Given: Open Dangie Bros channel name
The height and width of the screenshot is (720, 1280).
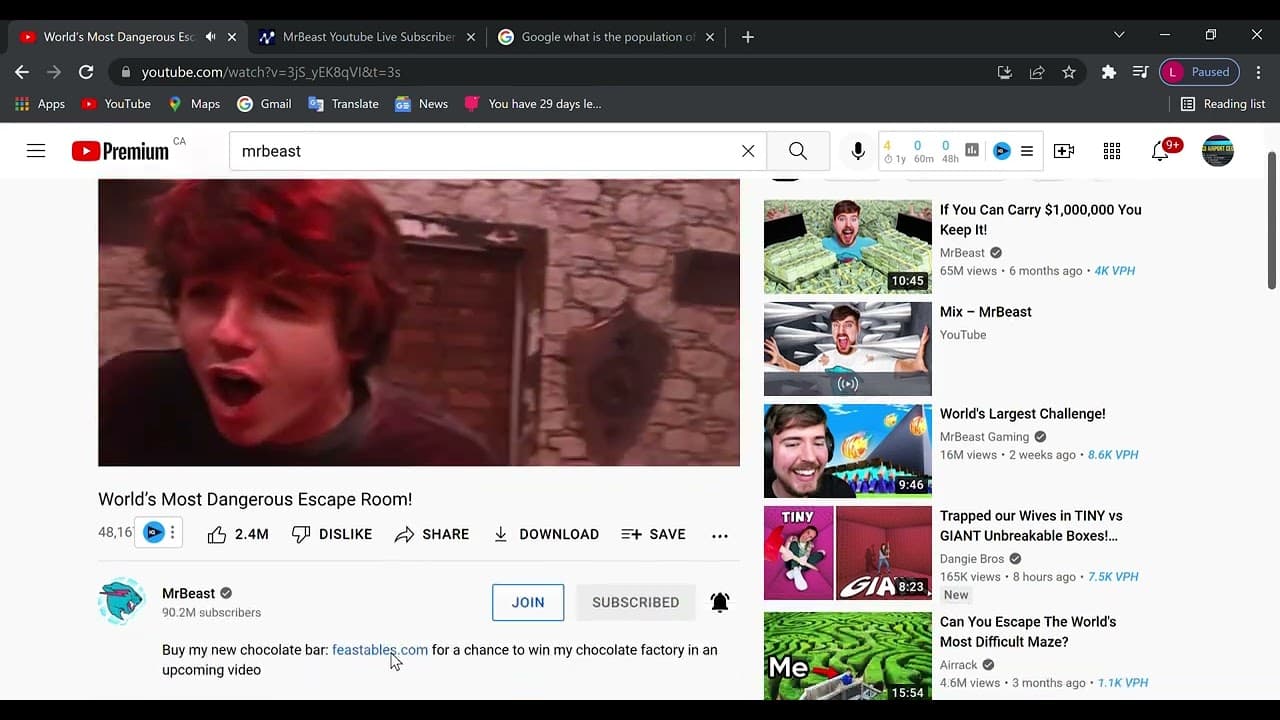Looking at the screenshot, I should (973, 559).
